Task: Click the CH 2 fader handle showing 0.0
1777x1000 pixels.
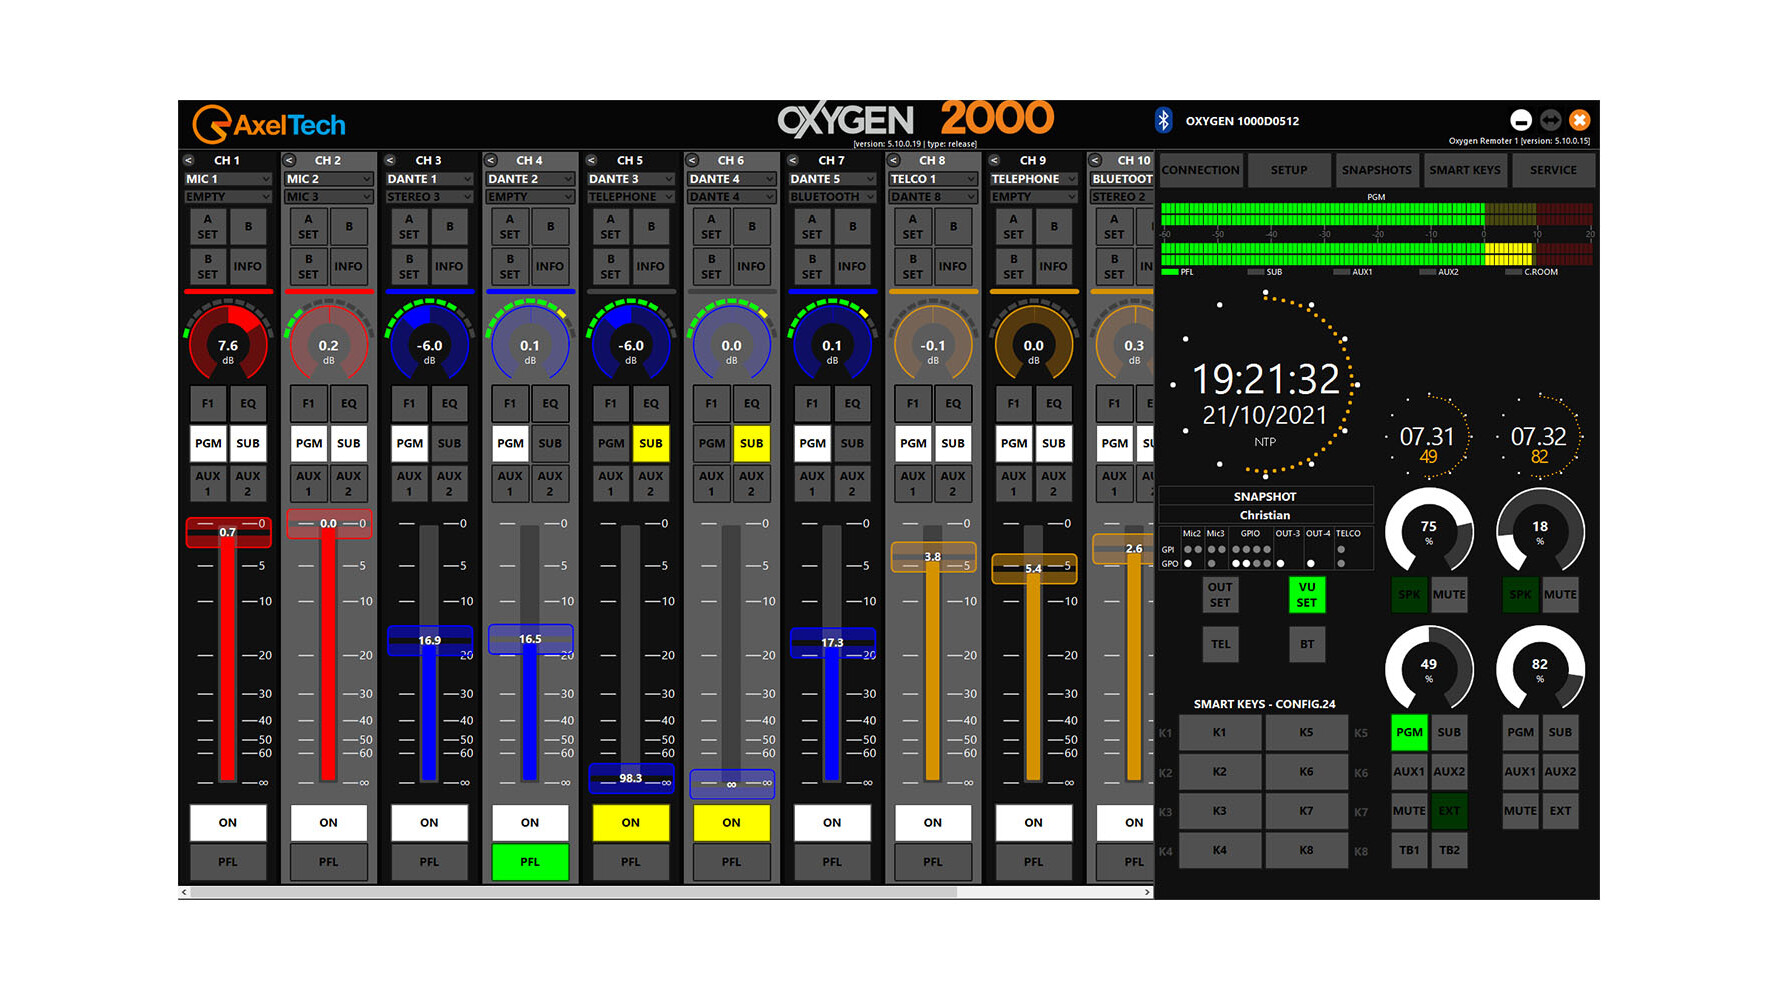Action: [x=328, y=524]
